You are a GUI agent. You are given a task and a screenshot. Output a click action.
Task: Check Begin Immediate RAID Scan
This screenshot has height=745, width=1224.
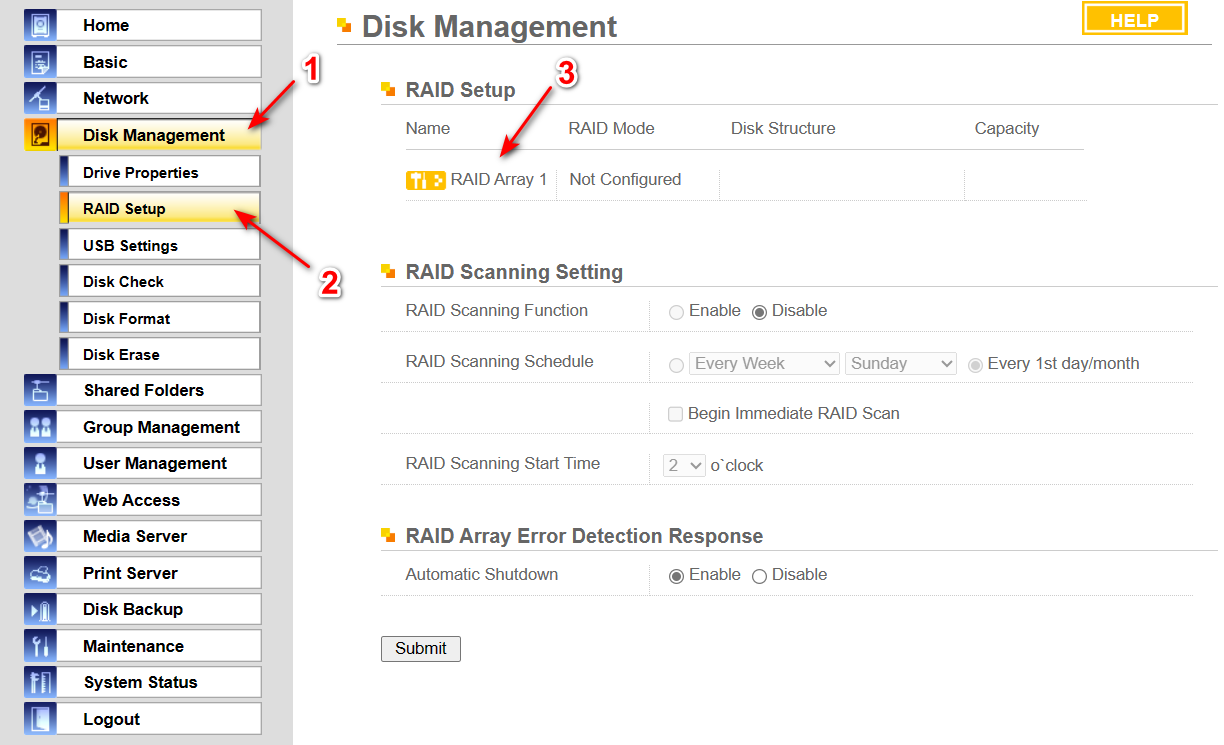click(x=675, y=413)
